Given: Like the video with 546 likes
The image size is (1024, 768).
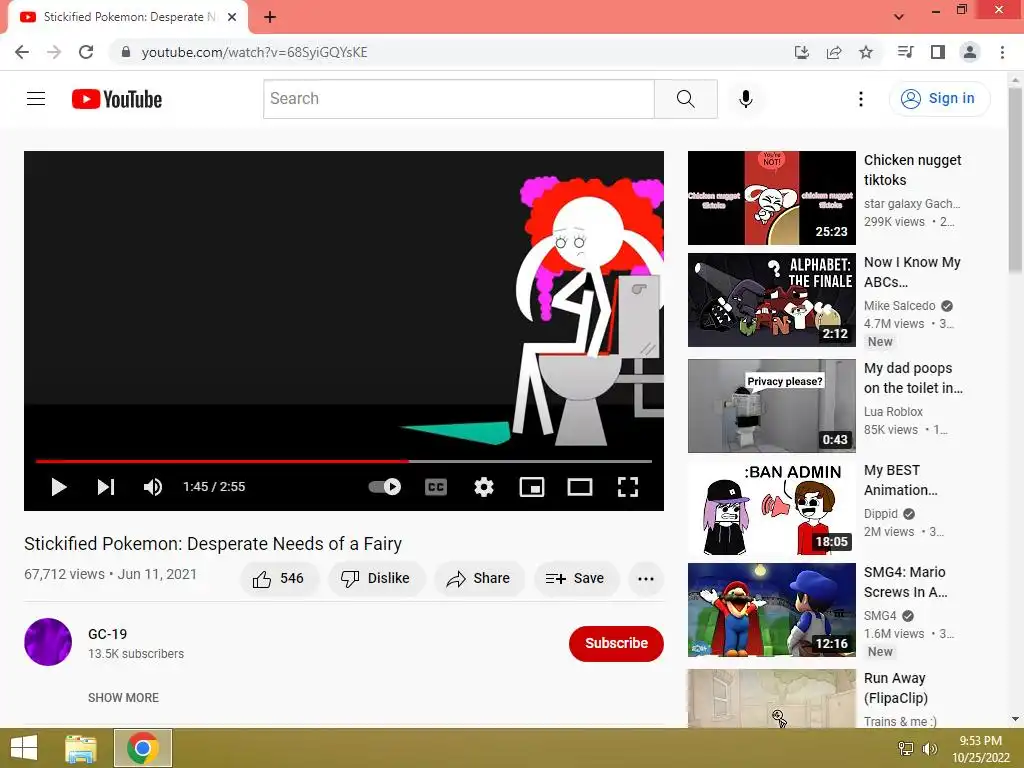Looking at the screenshot, I should [279, 579].
